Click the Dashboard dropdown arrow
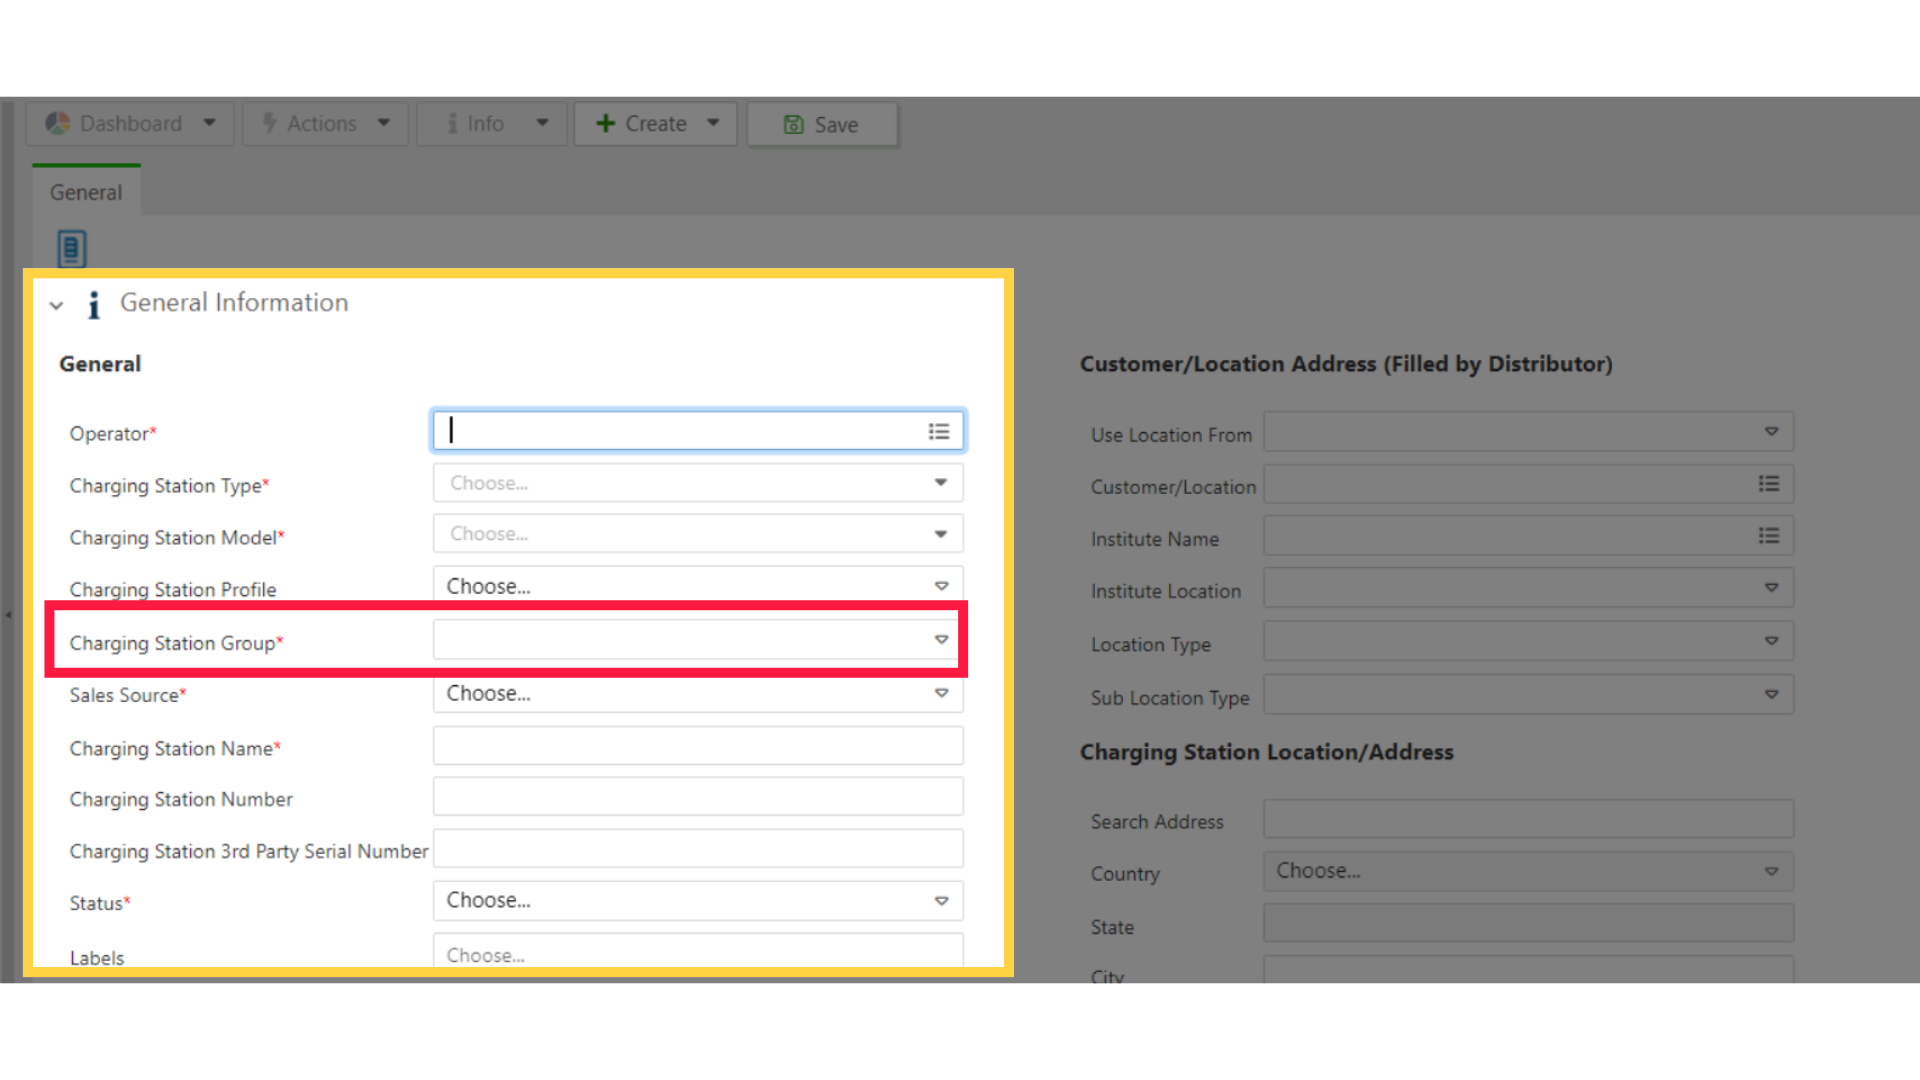 tap(209, 123)
